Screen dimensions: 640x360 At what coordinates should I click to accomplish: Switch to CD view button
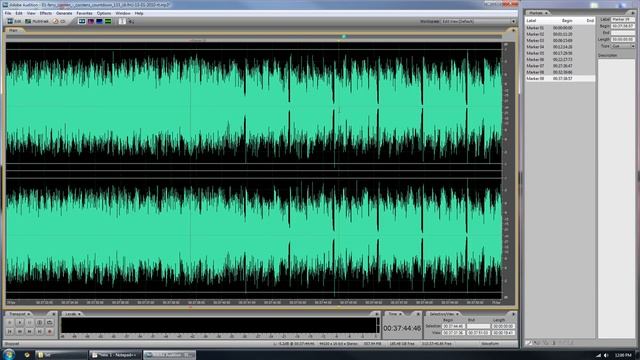[x=58, y=21]
